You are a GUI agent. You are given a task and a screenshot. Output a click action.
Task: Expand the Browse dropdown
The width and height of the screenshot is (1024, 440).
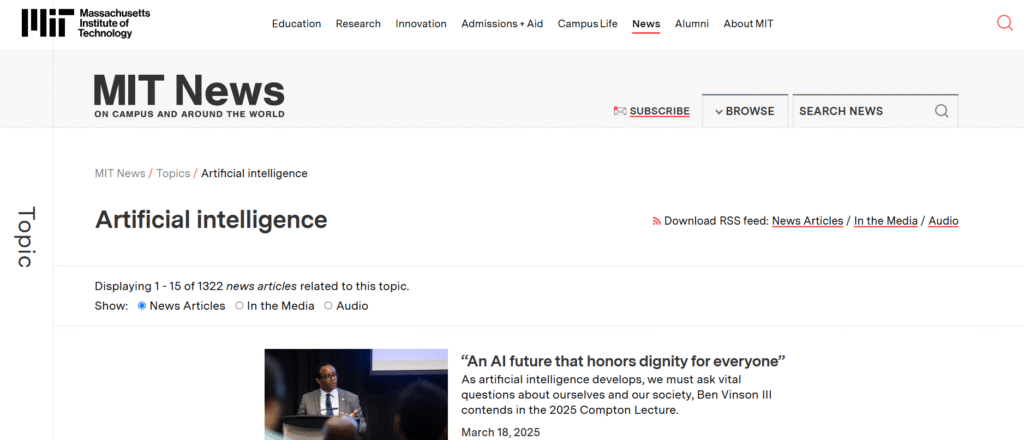745,111
